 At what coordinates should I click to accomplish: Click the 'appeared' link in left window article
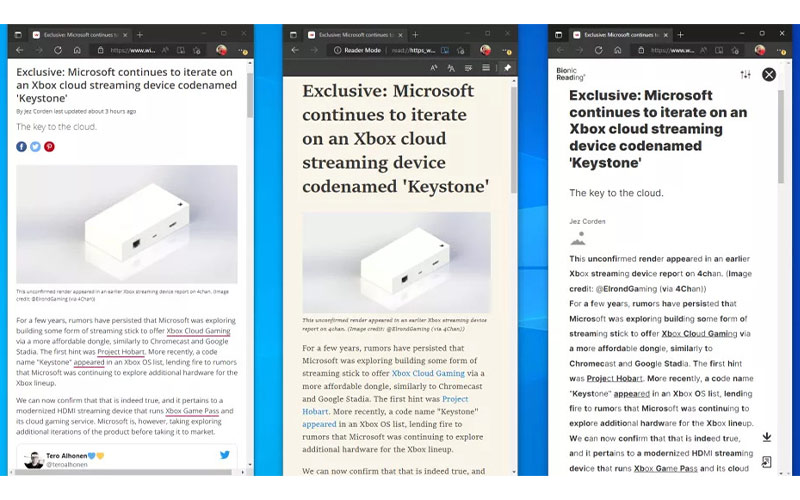89,362
